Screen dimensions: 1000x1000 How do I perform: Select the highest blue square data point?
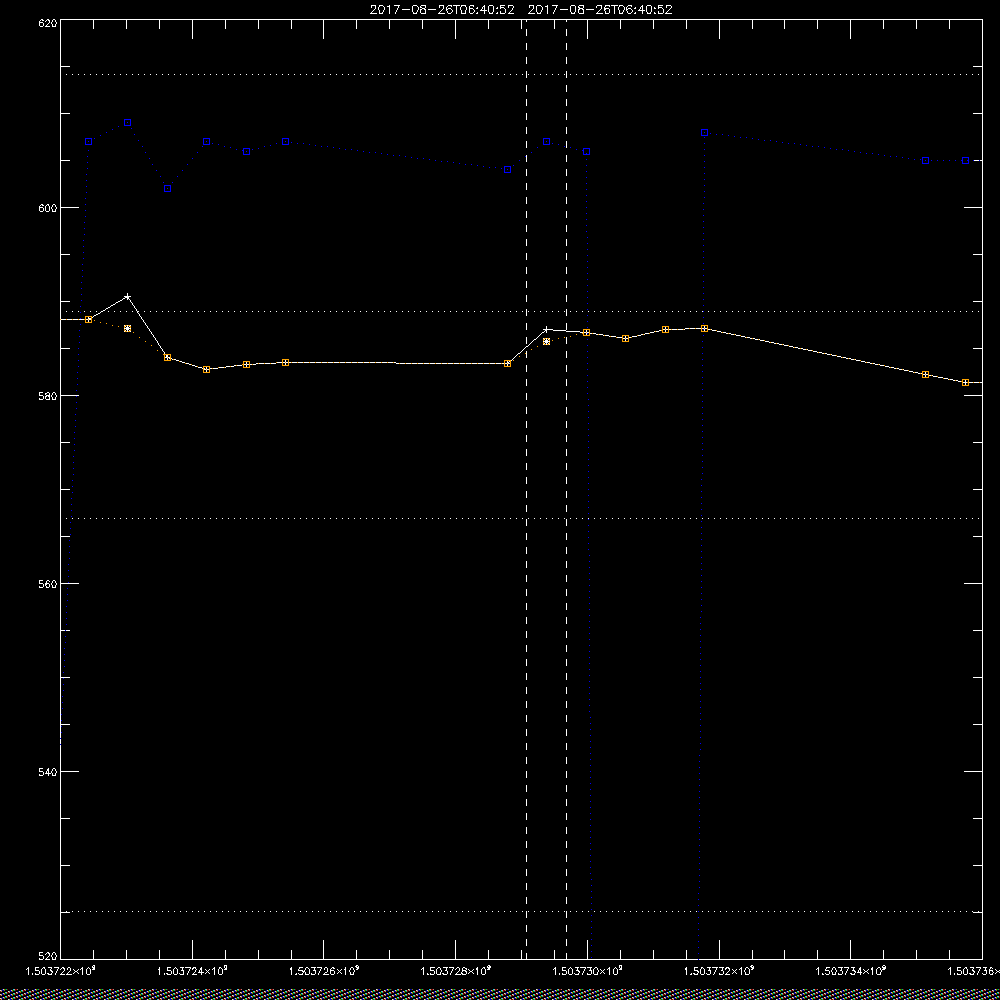pos(128,122)
